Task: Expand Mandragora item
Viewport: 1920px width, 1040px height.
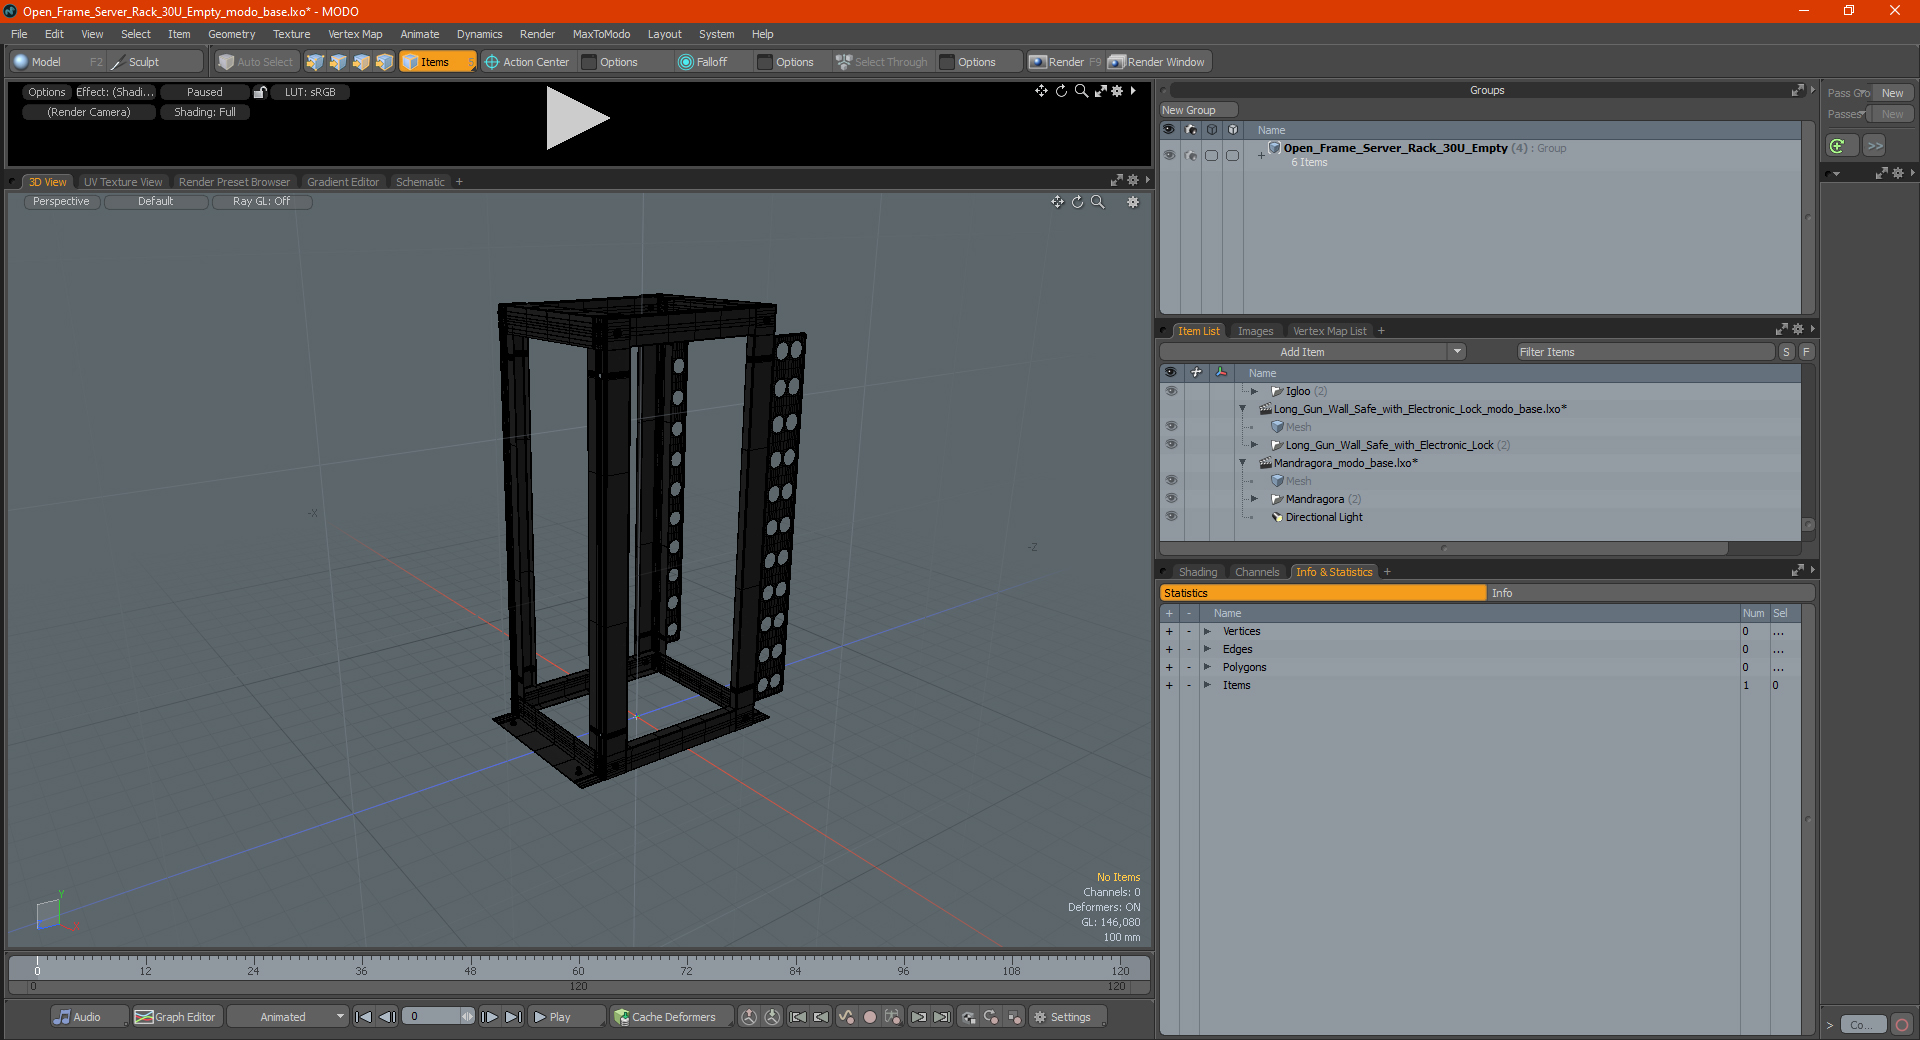Action: coord(1254,499)
